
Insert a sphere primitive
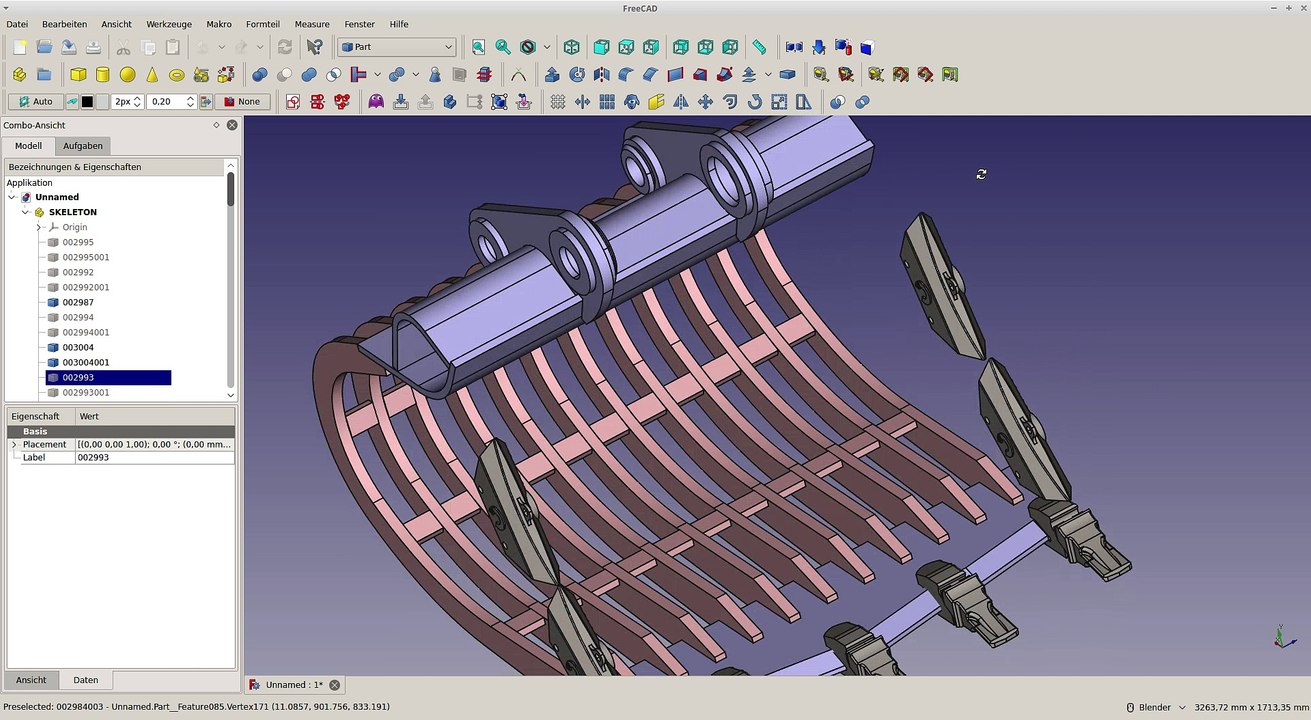[127, 74]
